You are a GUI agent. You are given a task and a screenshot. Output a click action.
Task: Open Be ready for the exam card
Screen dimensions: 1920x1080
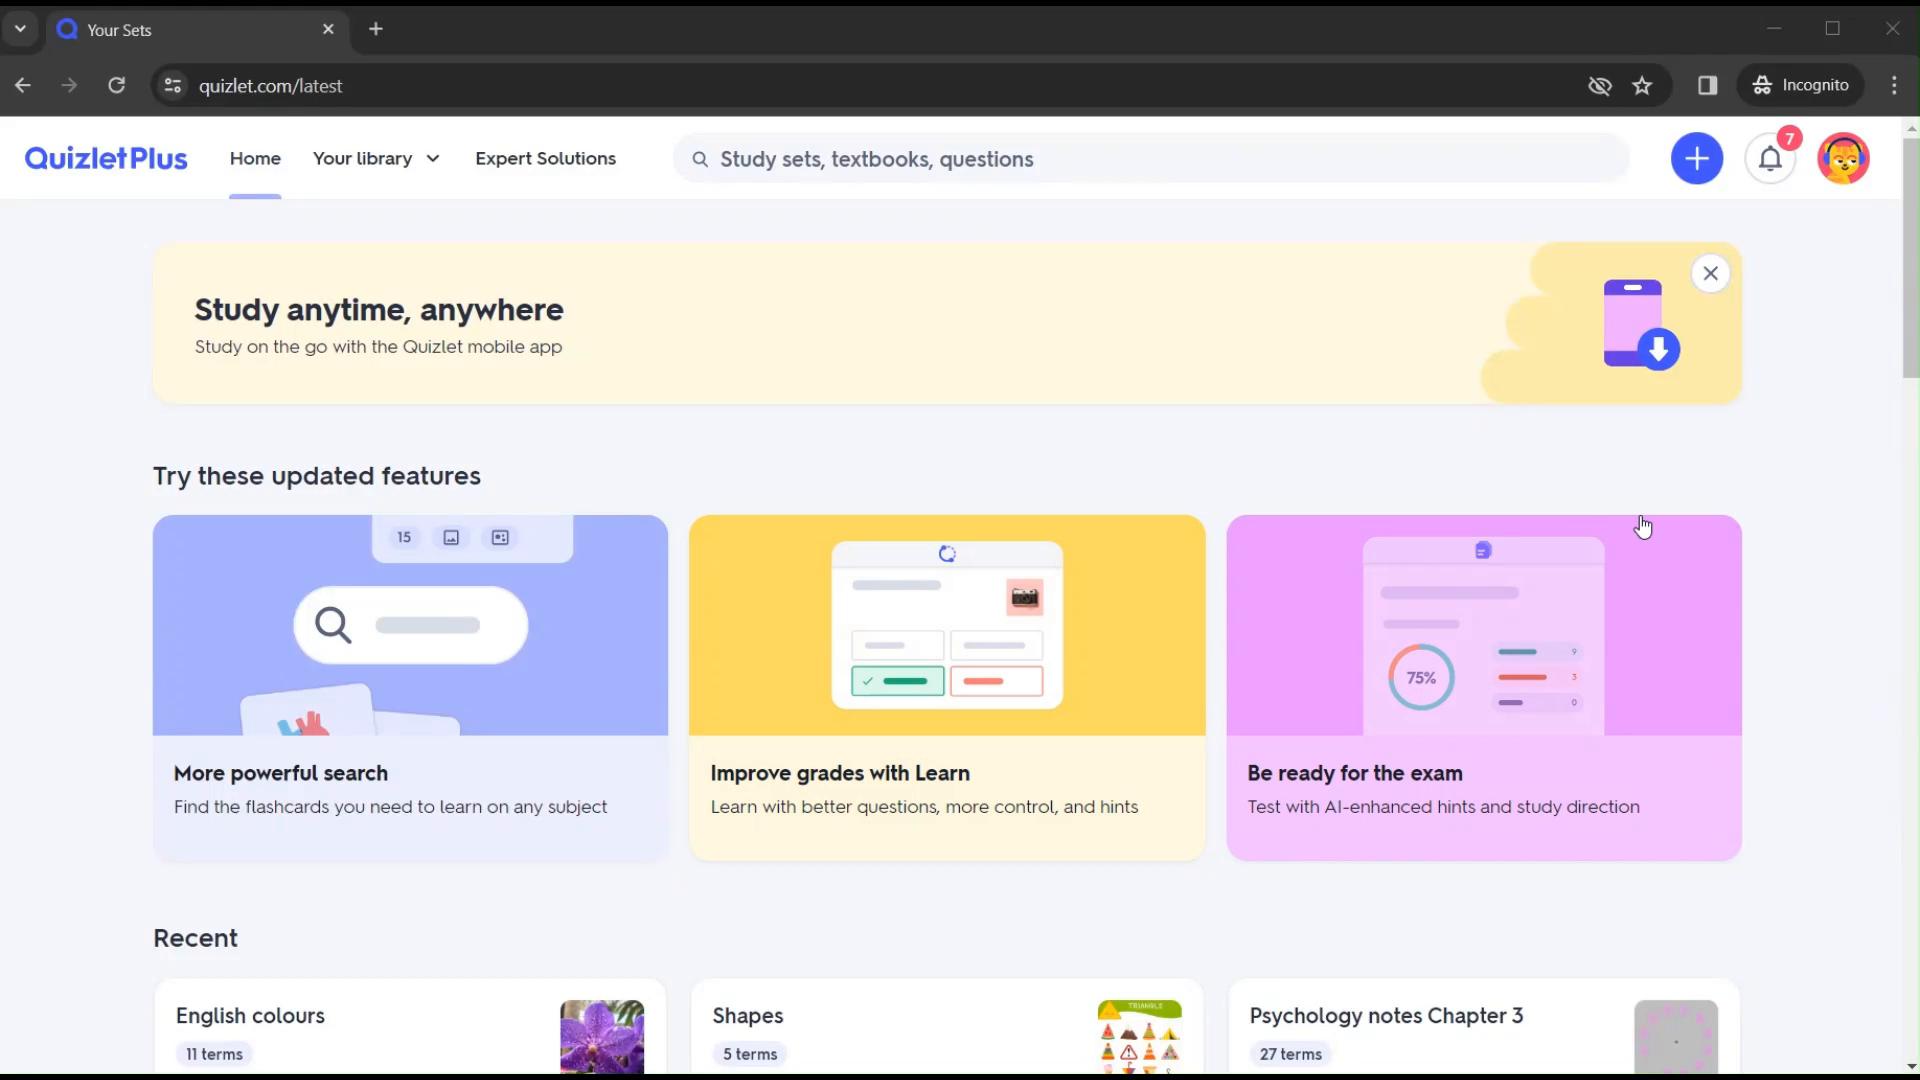[x=1484, y=686]
